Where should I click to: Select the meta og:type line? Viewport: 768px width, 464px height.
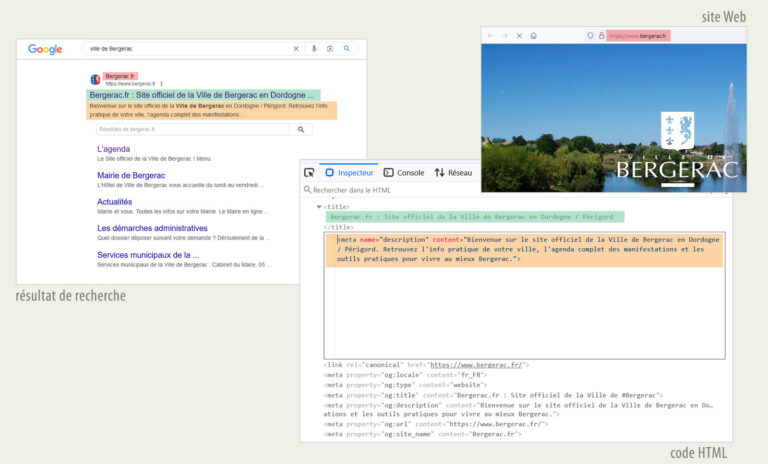coord(405,385)
